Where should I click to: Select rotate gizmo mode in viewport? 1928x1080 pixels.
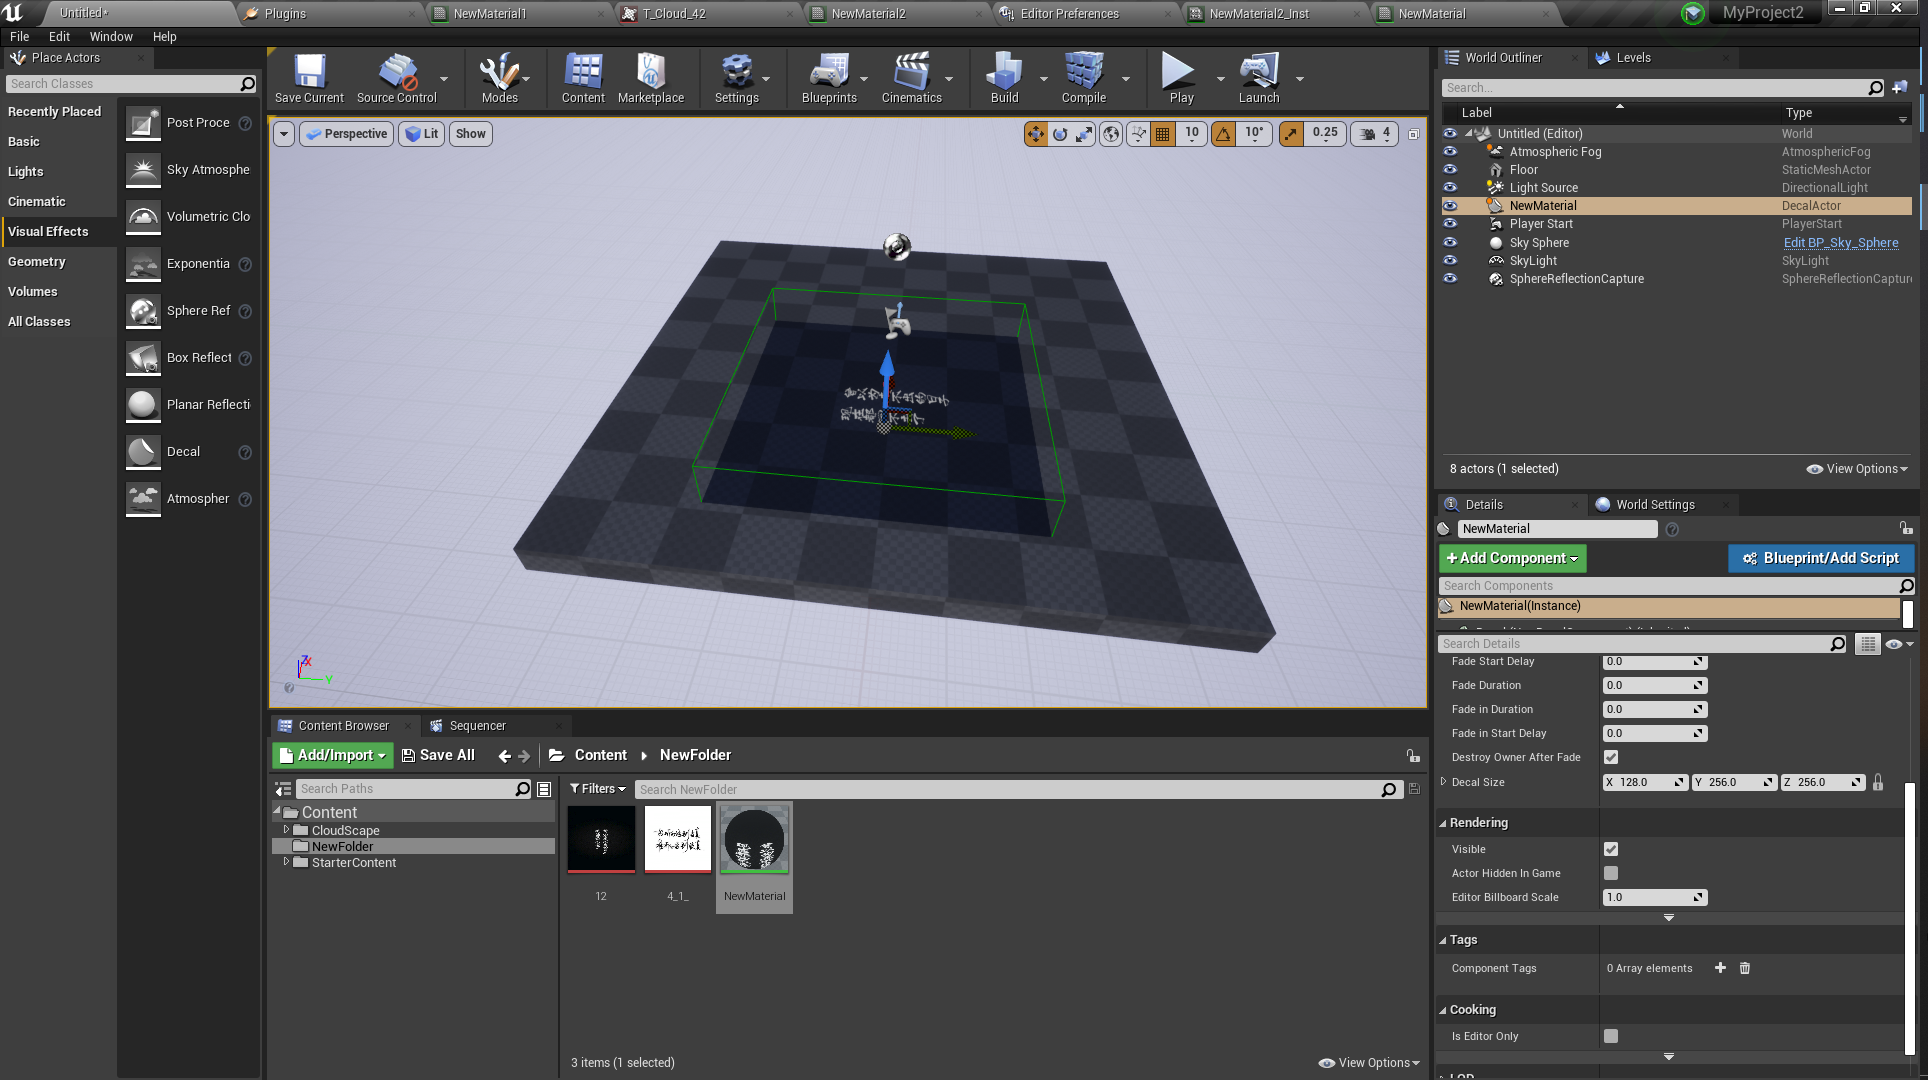(1060, 134)
